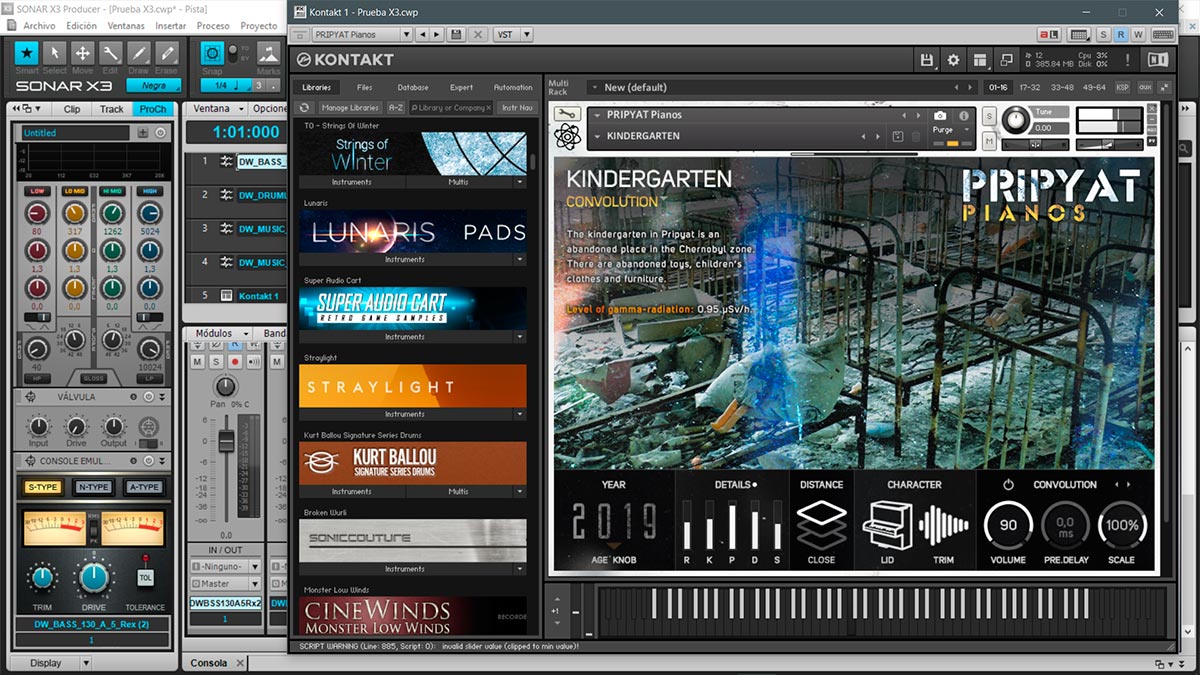Open instrument edit wrench in Kontakt
The image size is (1200, 675).
pyautogui.click(x=566, y=114)
